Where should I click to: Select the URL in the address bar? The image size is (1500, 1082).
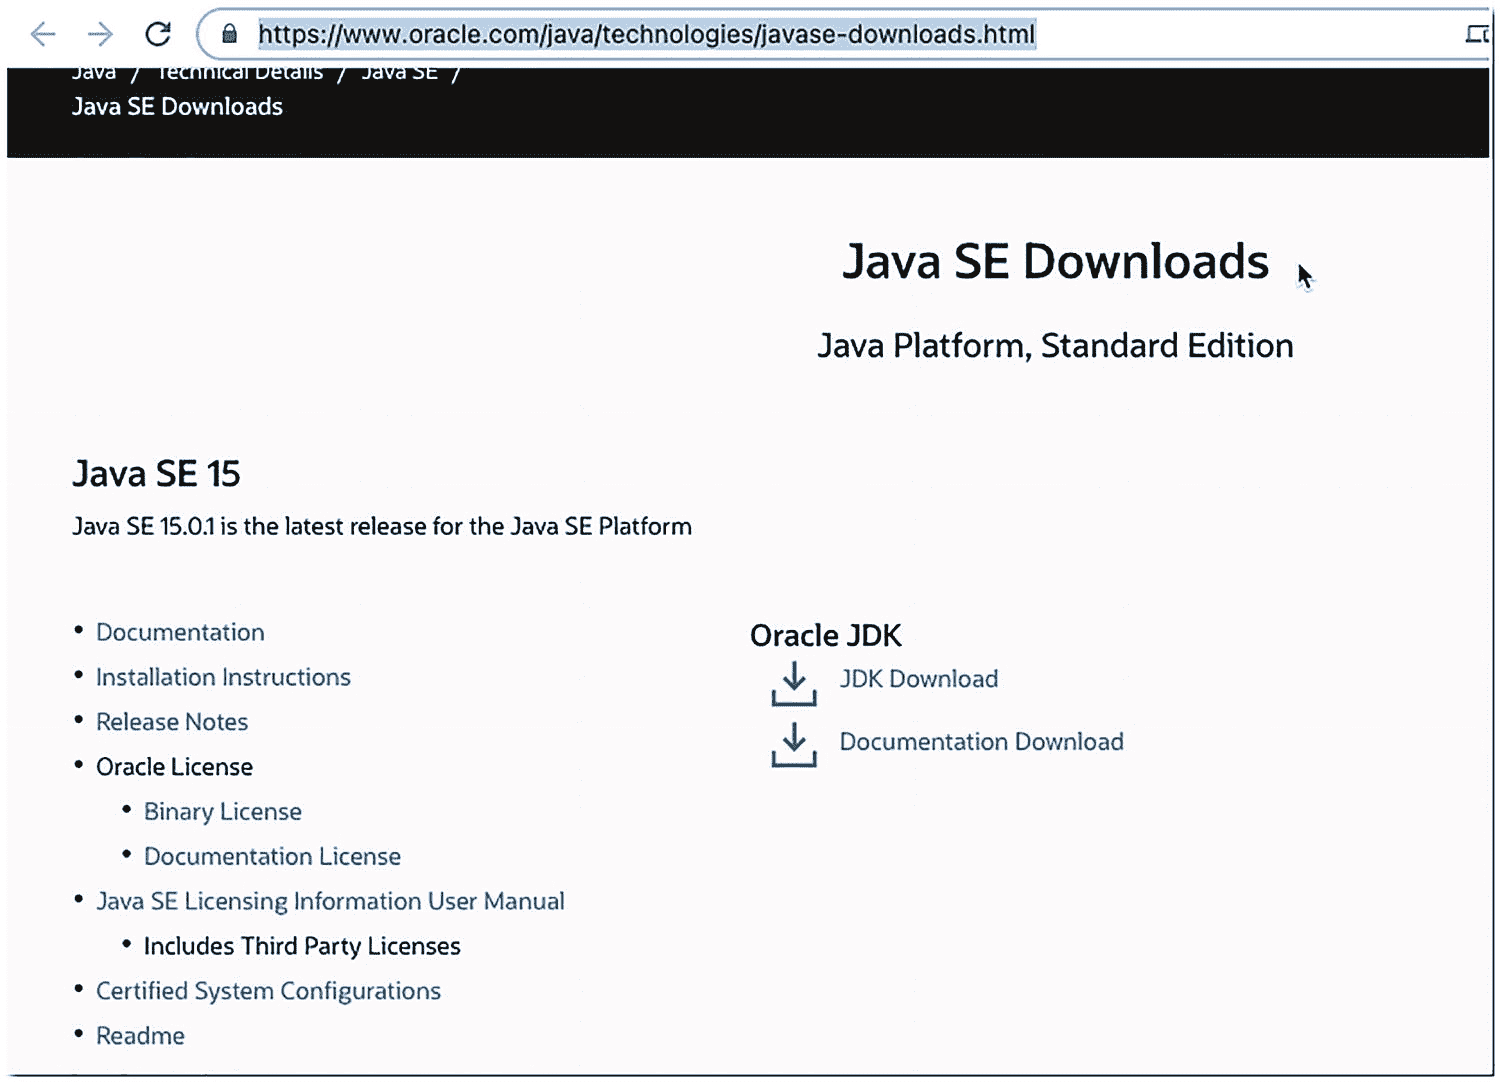[647, 35]
